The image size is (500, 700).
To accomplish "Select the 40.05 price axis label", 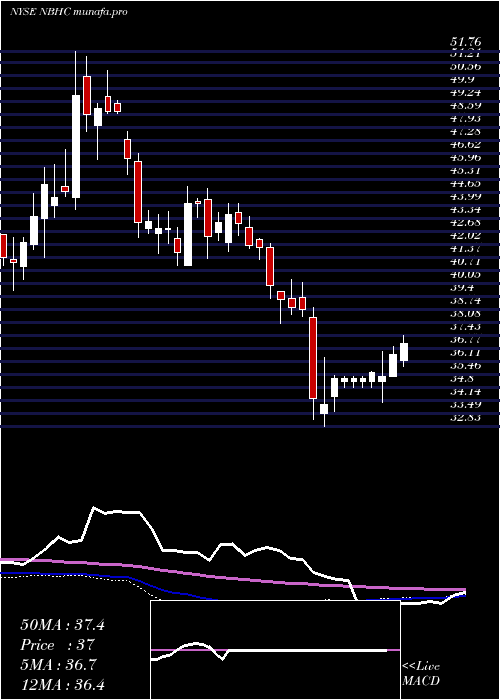I will 466,274.
